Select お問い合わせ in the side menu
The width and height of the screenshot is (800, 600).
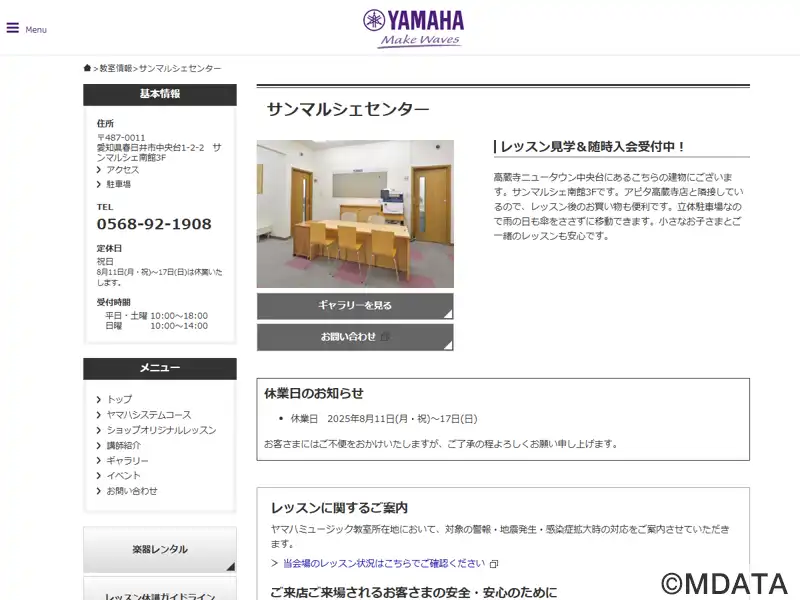pyautogui.click(x=132, y=491)
